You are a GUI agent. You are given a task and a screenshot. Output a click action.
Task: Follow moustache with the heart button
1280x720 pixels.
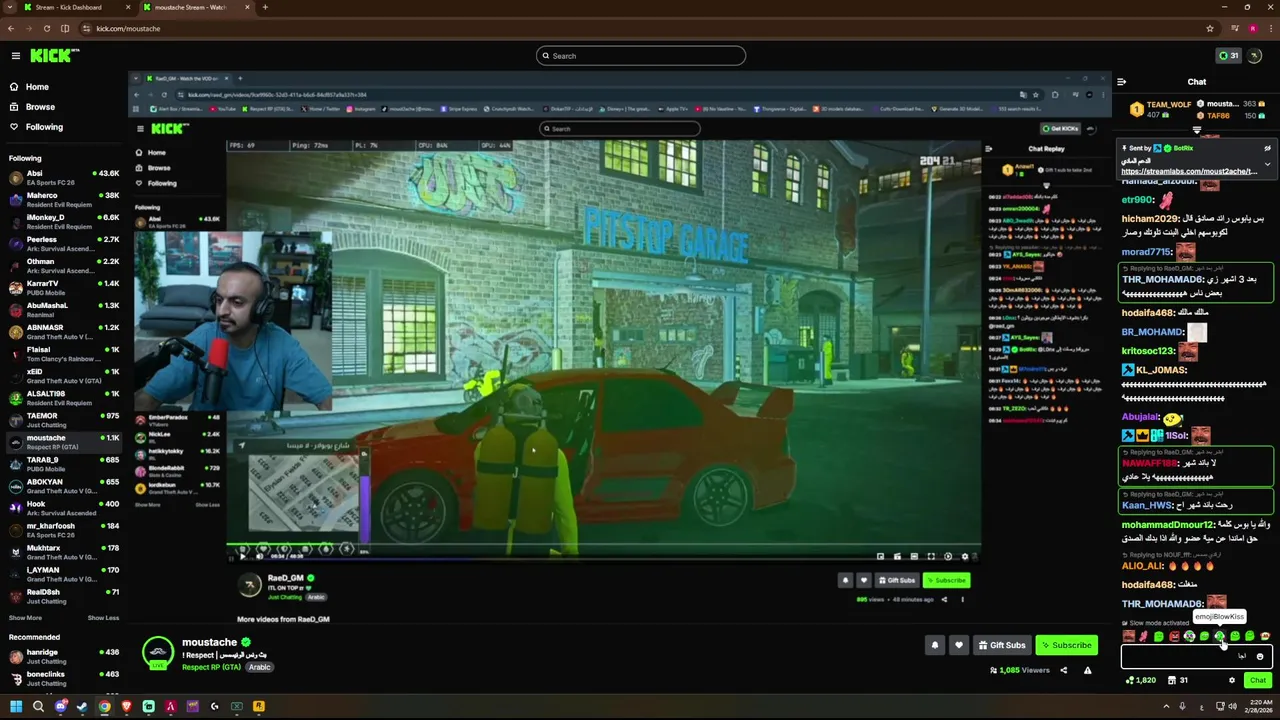[958, 645]
